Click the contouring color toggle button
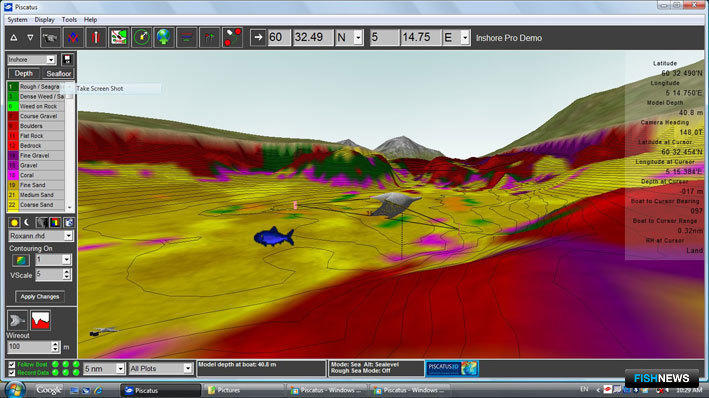 tap(20, 260)
